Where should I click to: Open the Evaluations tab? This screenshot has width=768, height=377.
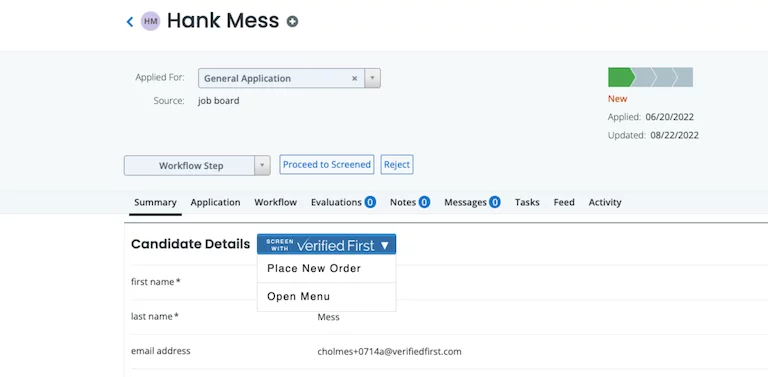(343, 202)
